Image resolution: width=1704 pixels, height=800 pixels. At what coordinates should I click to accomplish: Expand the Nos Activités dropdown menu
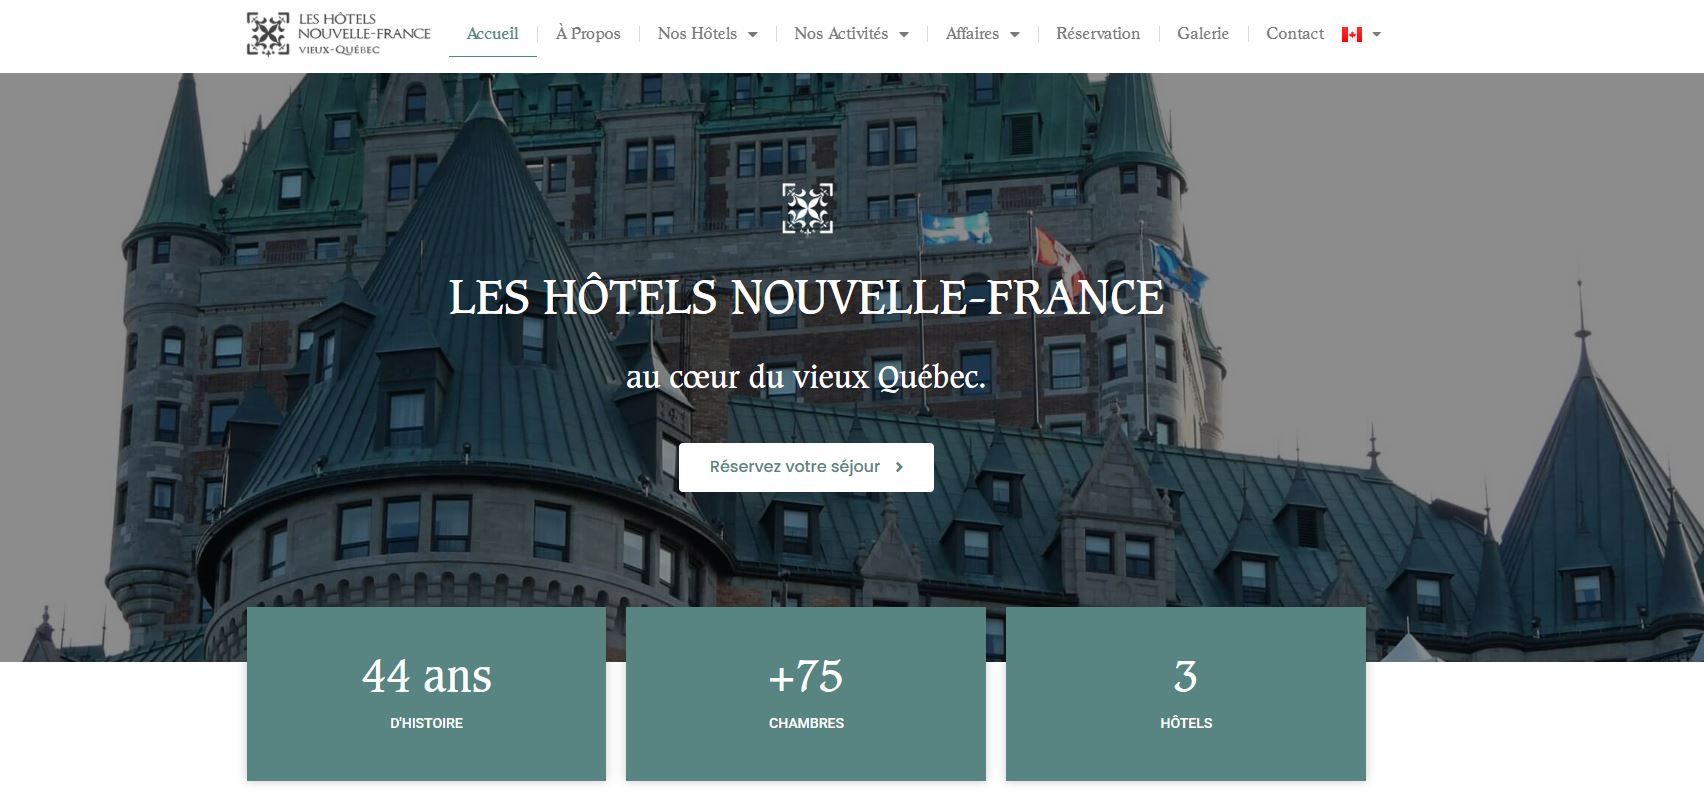click(852, 34)
